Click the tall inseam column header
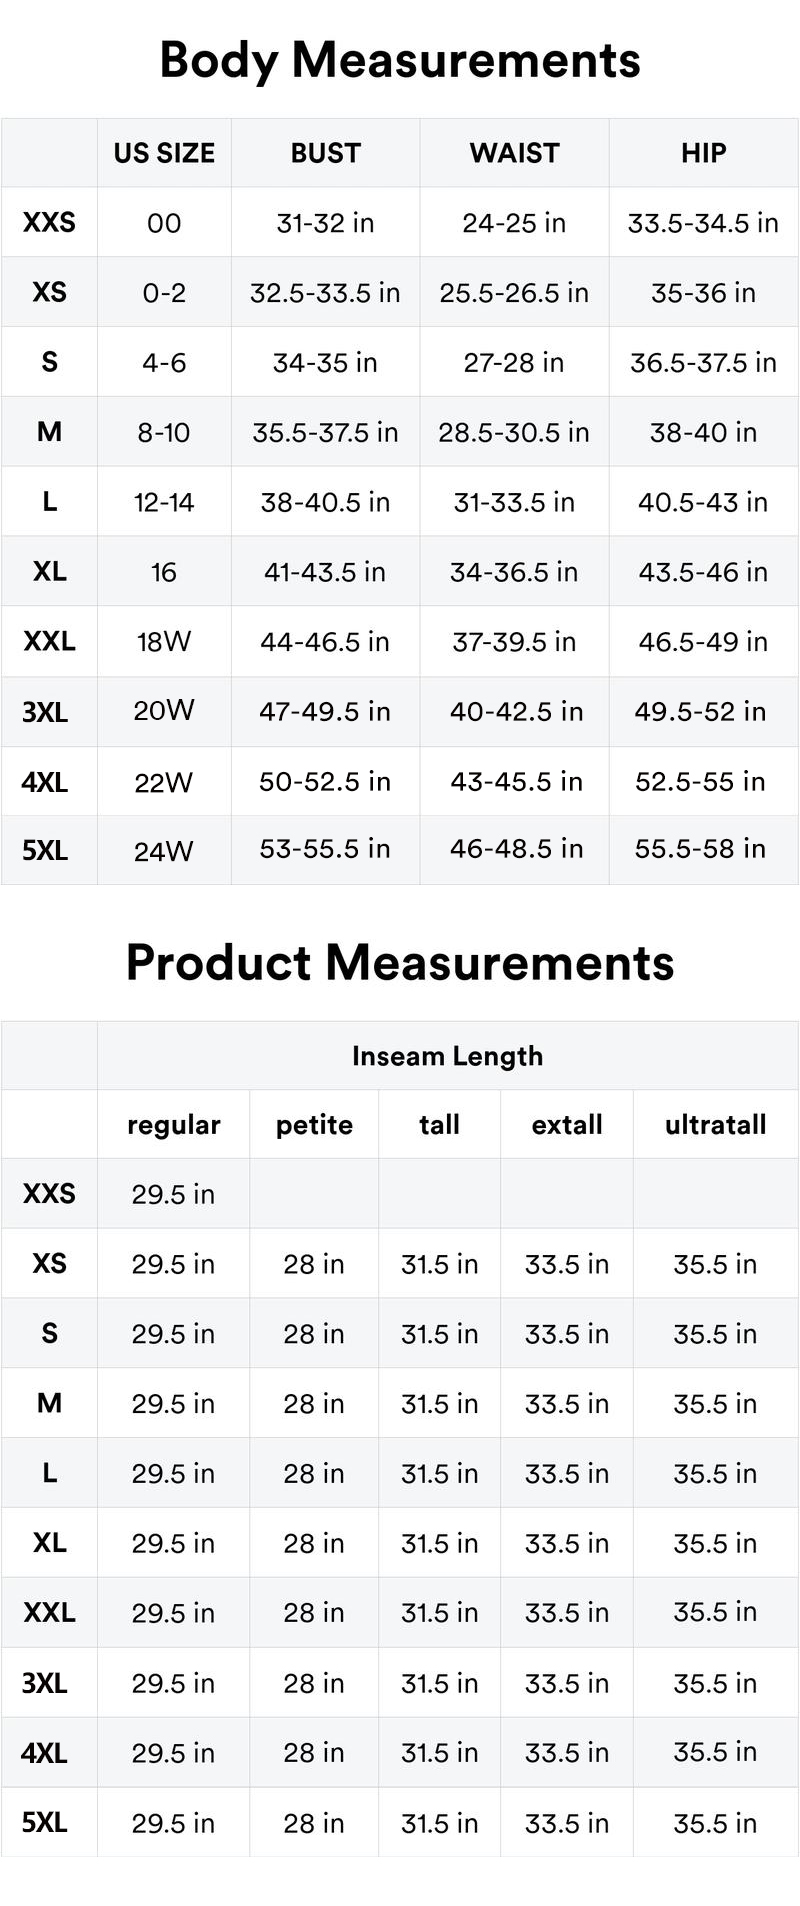Image resolution: width=800 pixels, height=1906 pixels. click(439, 1125)
